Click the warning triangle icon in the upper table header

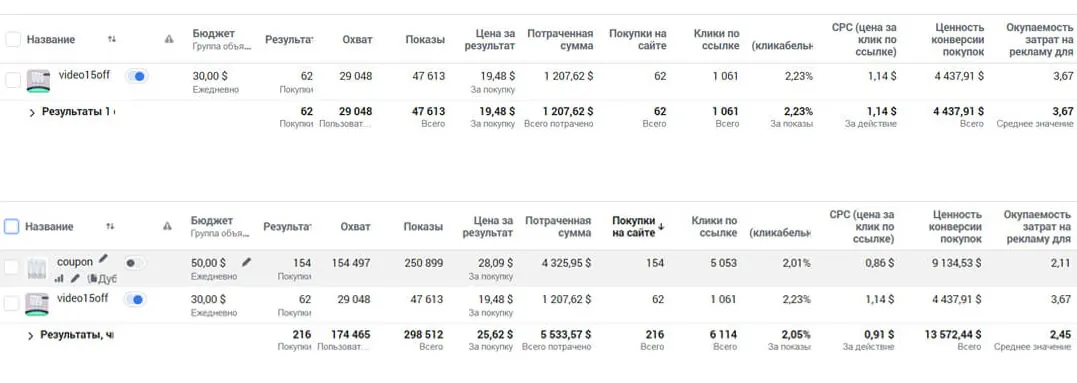[x=169, y=40]
